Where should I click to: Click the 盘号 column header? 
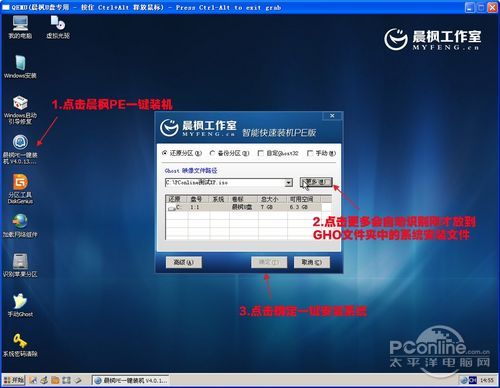coord(198,199)
